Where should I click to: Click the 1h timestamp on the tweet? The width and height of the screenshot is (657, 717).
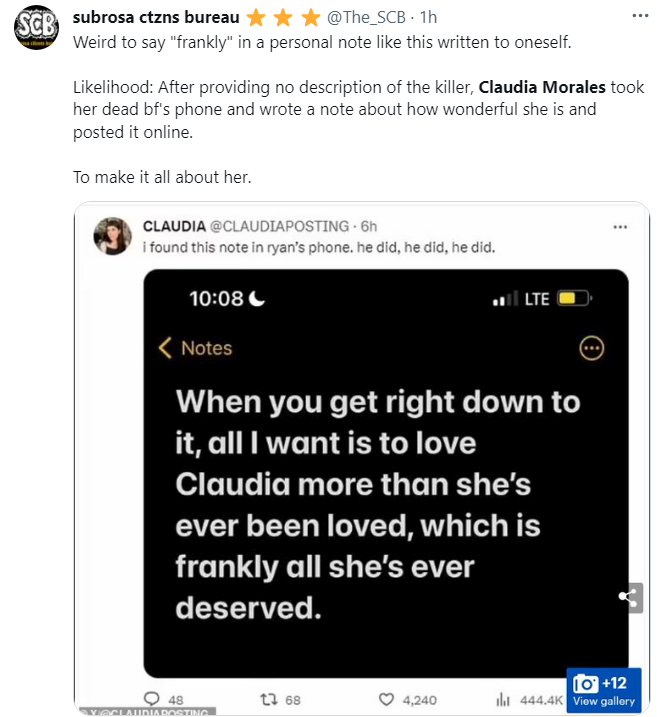(426, 18)
